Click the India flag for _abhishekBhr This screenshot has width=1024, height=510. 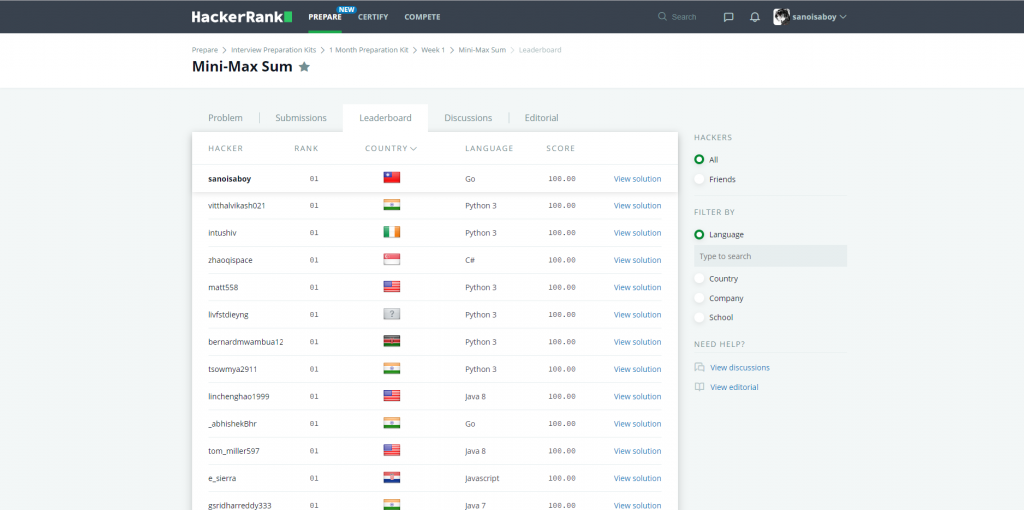tap(392, 423)
